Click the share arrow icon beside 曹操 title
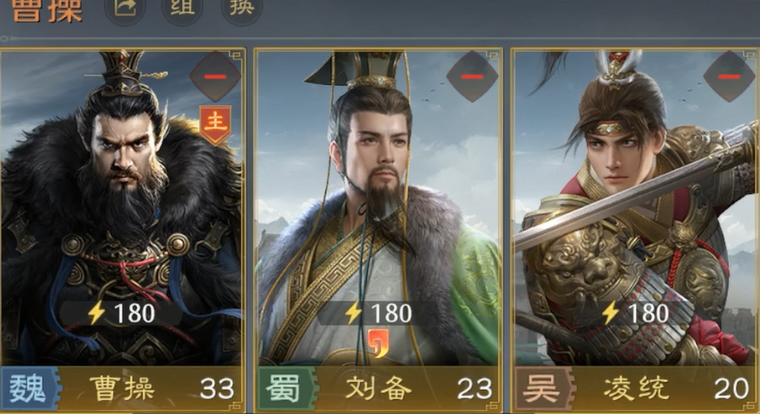The height and width of the screenshot is (414, 760). (x=125, y=7)
